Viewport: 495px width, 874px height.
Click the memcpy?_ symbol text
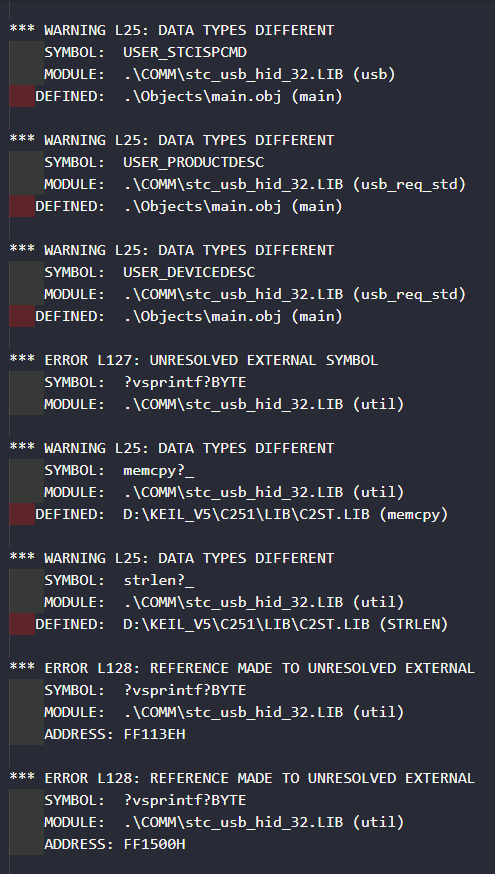coord(159,470)
